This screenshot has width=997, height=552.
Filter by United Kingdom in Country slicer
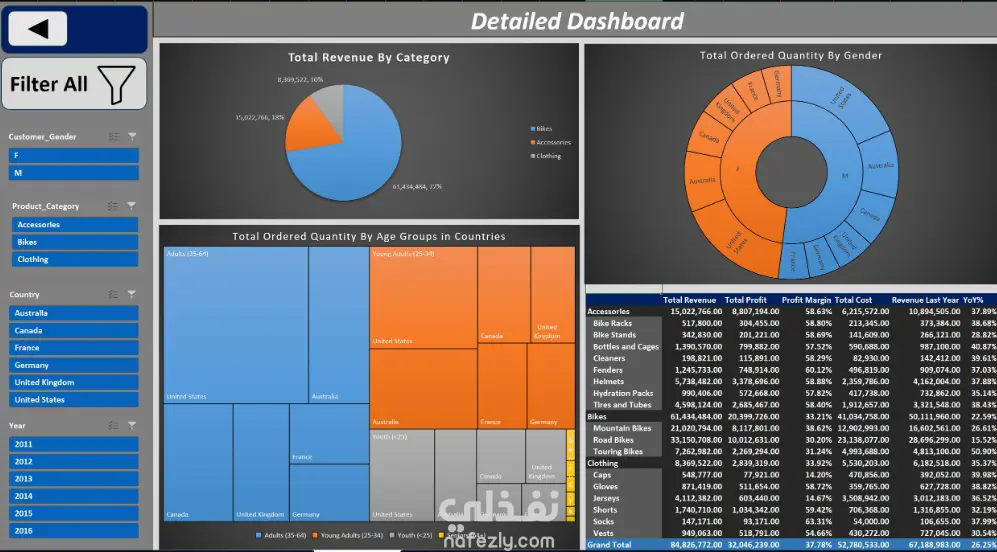[74, 382]
